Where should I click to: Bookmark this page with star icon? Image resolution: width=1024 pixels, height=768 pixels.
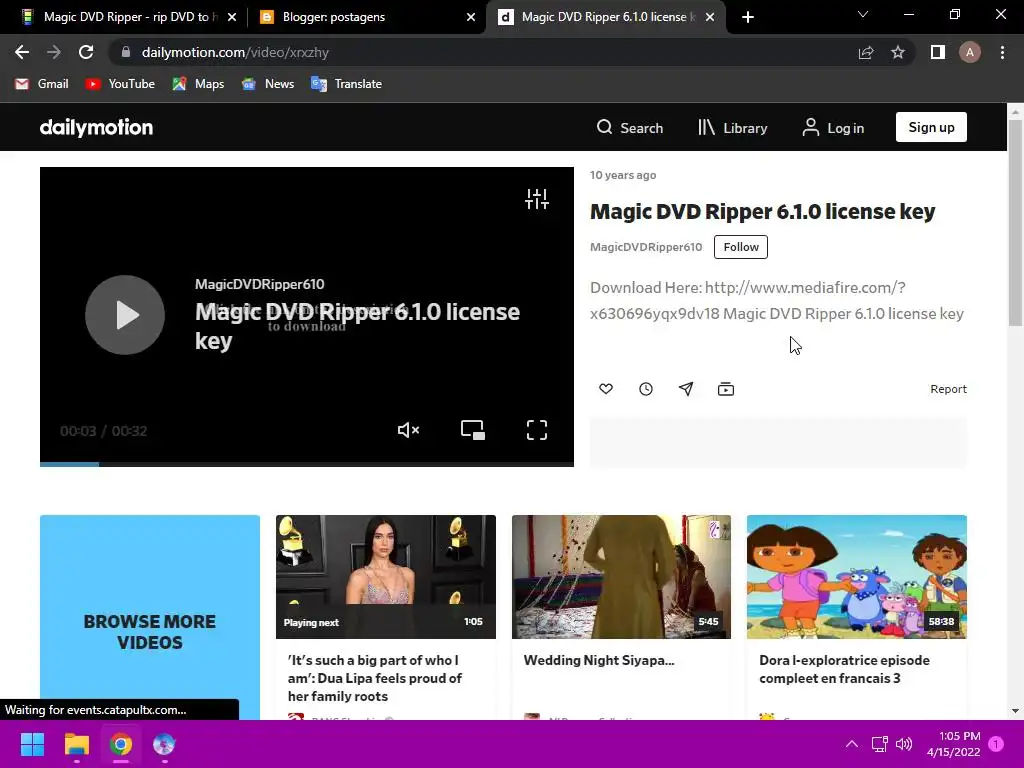(x=898, y=52)
